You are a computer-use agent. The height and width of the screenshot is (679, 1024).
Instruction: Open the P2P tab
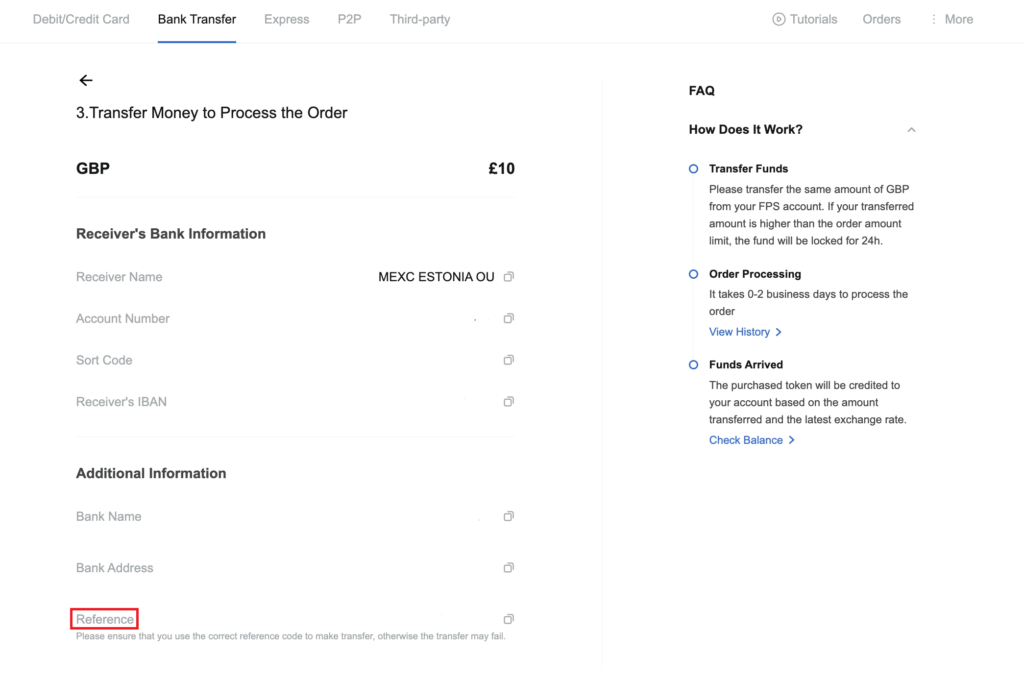(x=349, y=20)
